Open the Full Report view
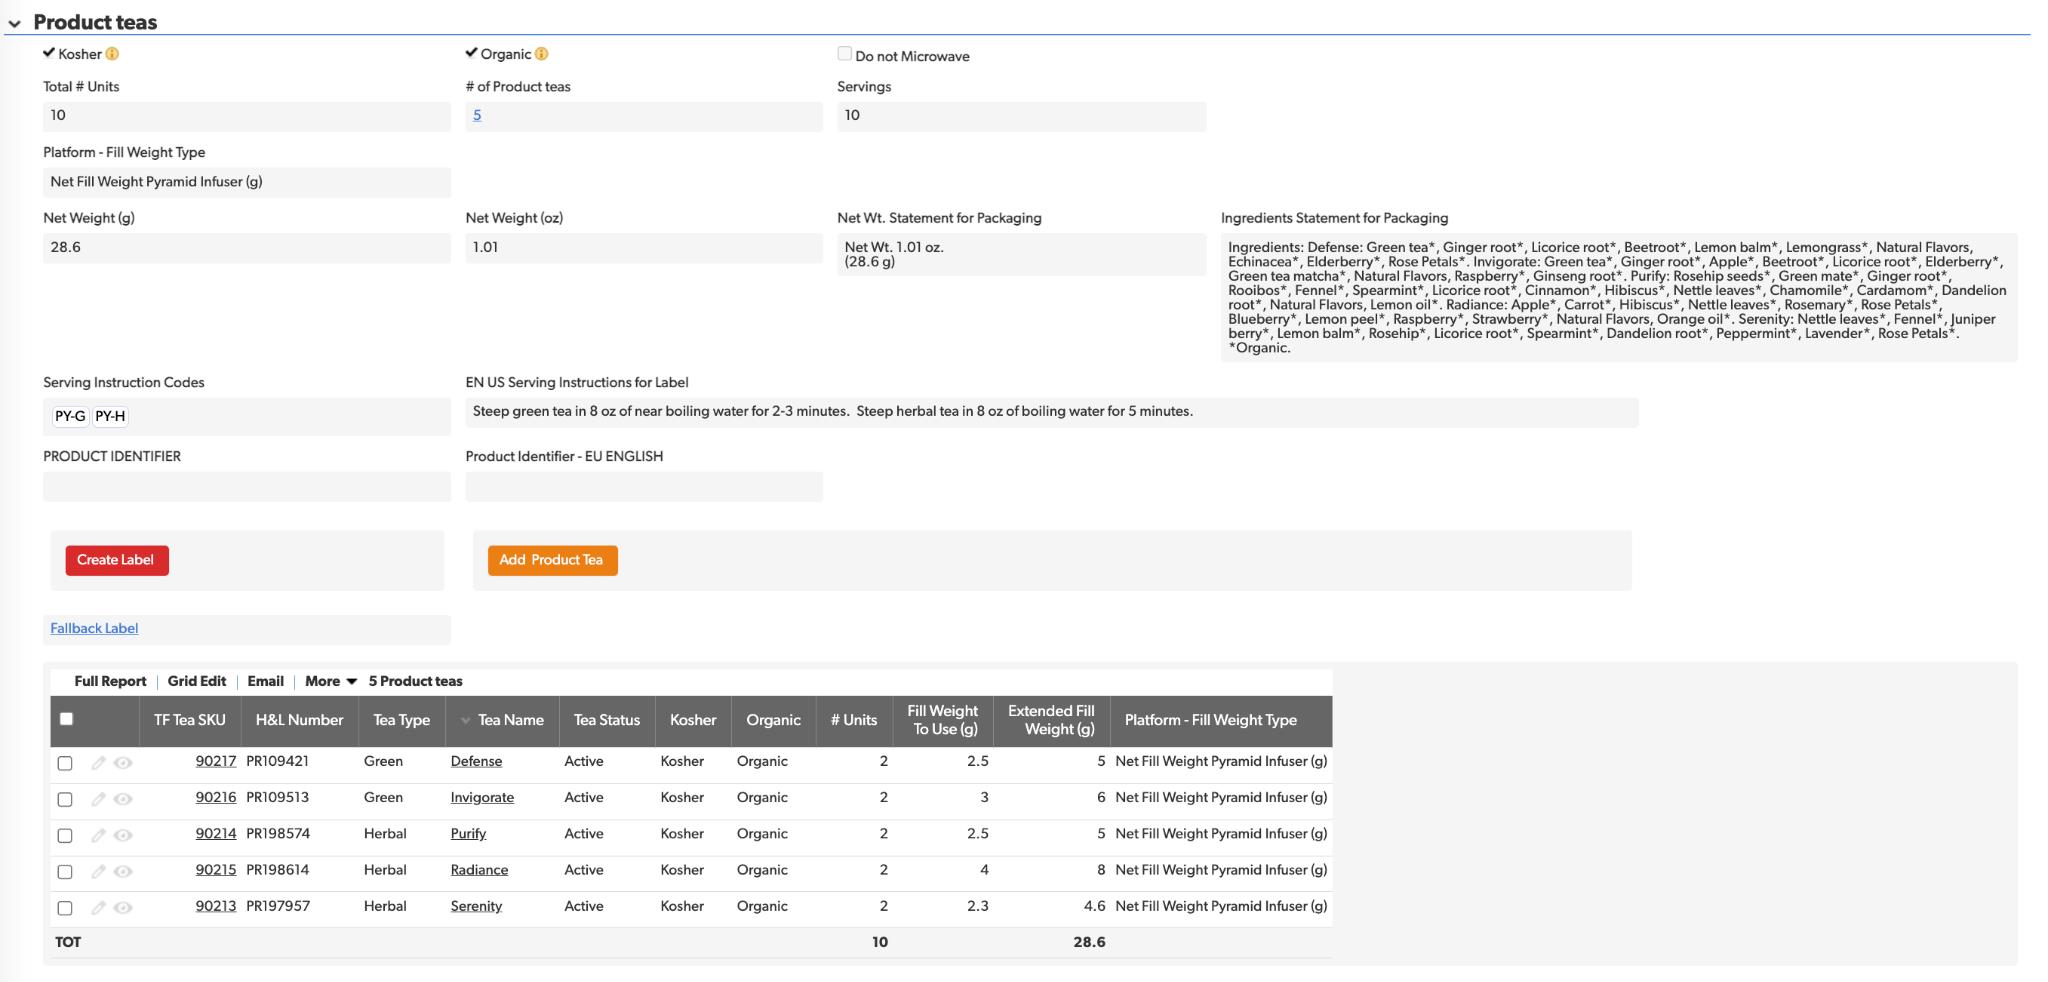 [x=110, y=681]
